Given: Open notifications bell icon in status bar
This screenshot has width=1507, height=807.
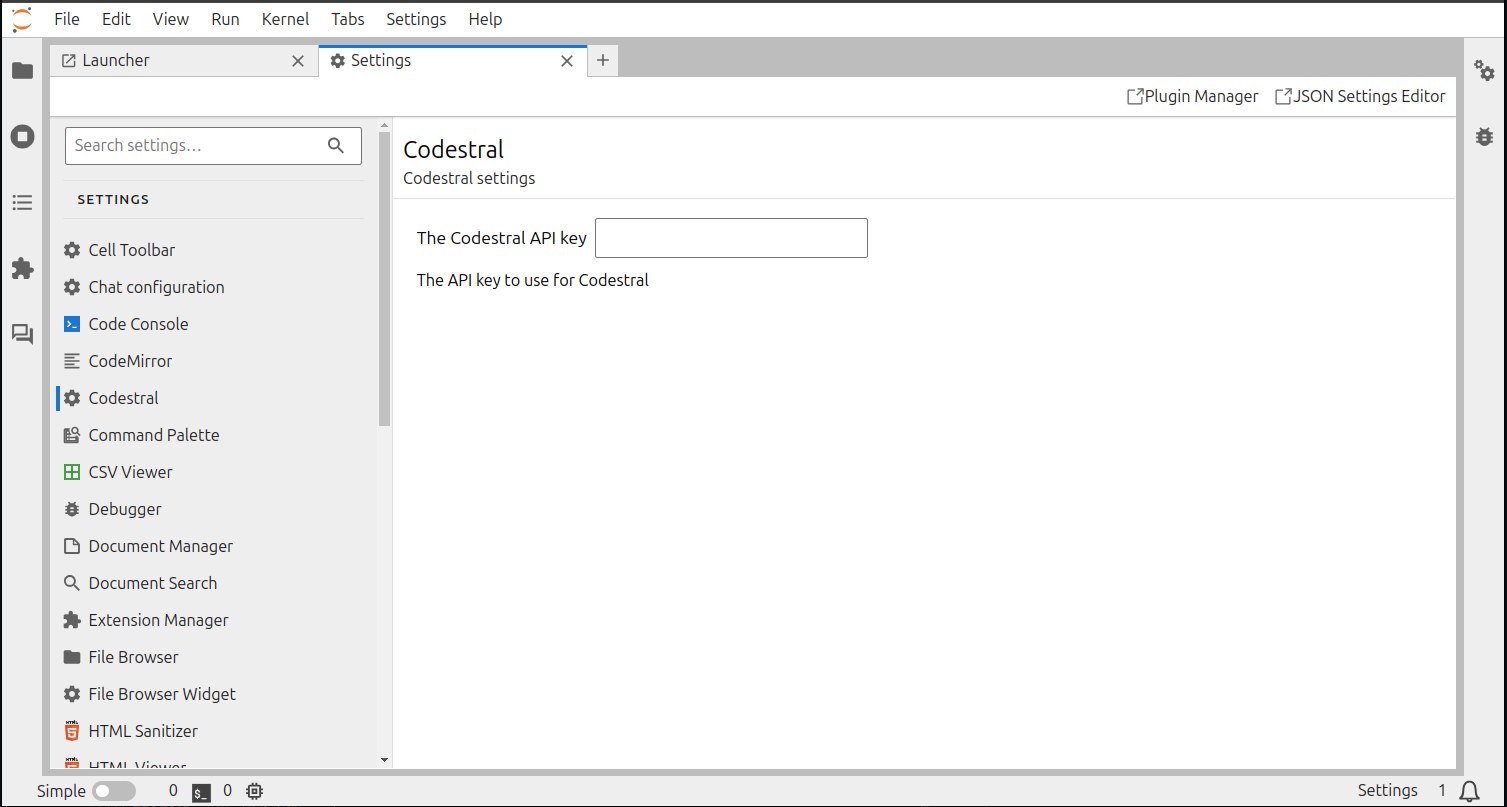Looking at the screenshot, I should click(1469, 792).
